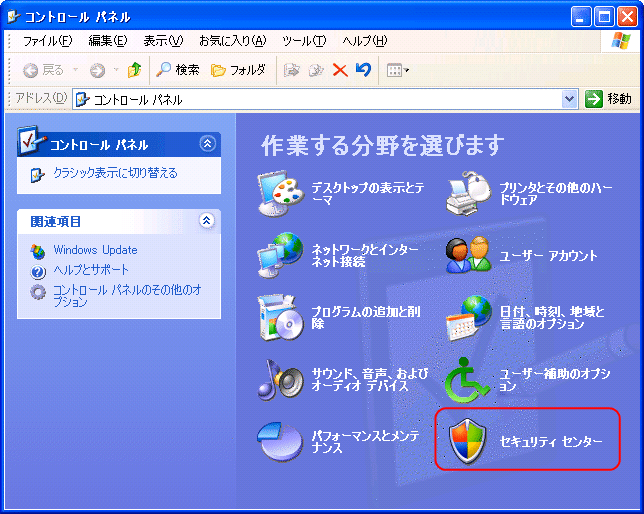Screen dimensions: 644x514
Task: Collapse the コントロール パネル sidebar section
Action: (207, 143)
